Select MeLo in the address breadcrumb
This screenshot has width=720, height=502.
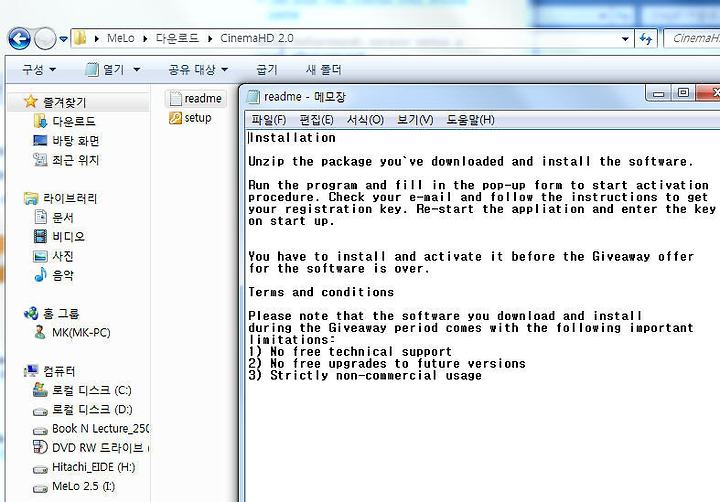[120, 38]
